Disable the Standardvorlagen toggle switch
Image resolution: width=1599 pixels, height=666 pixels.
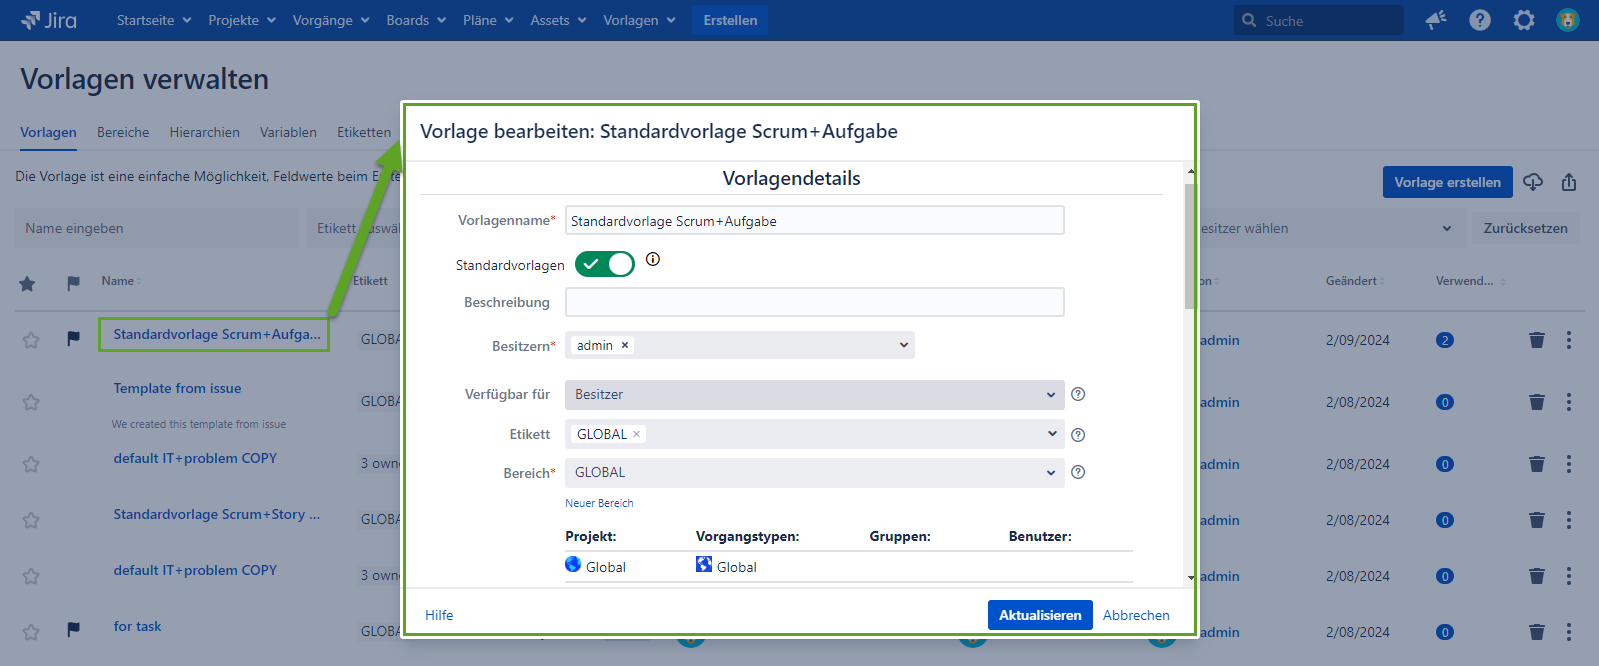point(605,264)
